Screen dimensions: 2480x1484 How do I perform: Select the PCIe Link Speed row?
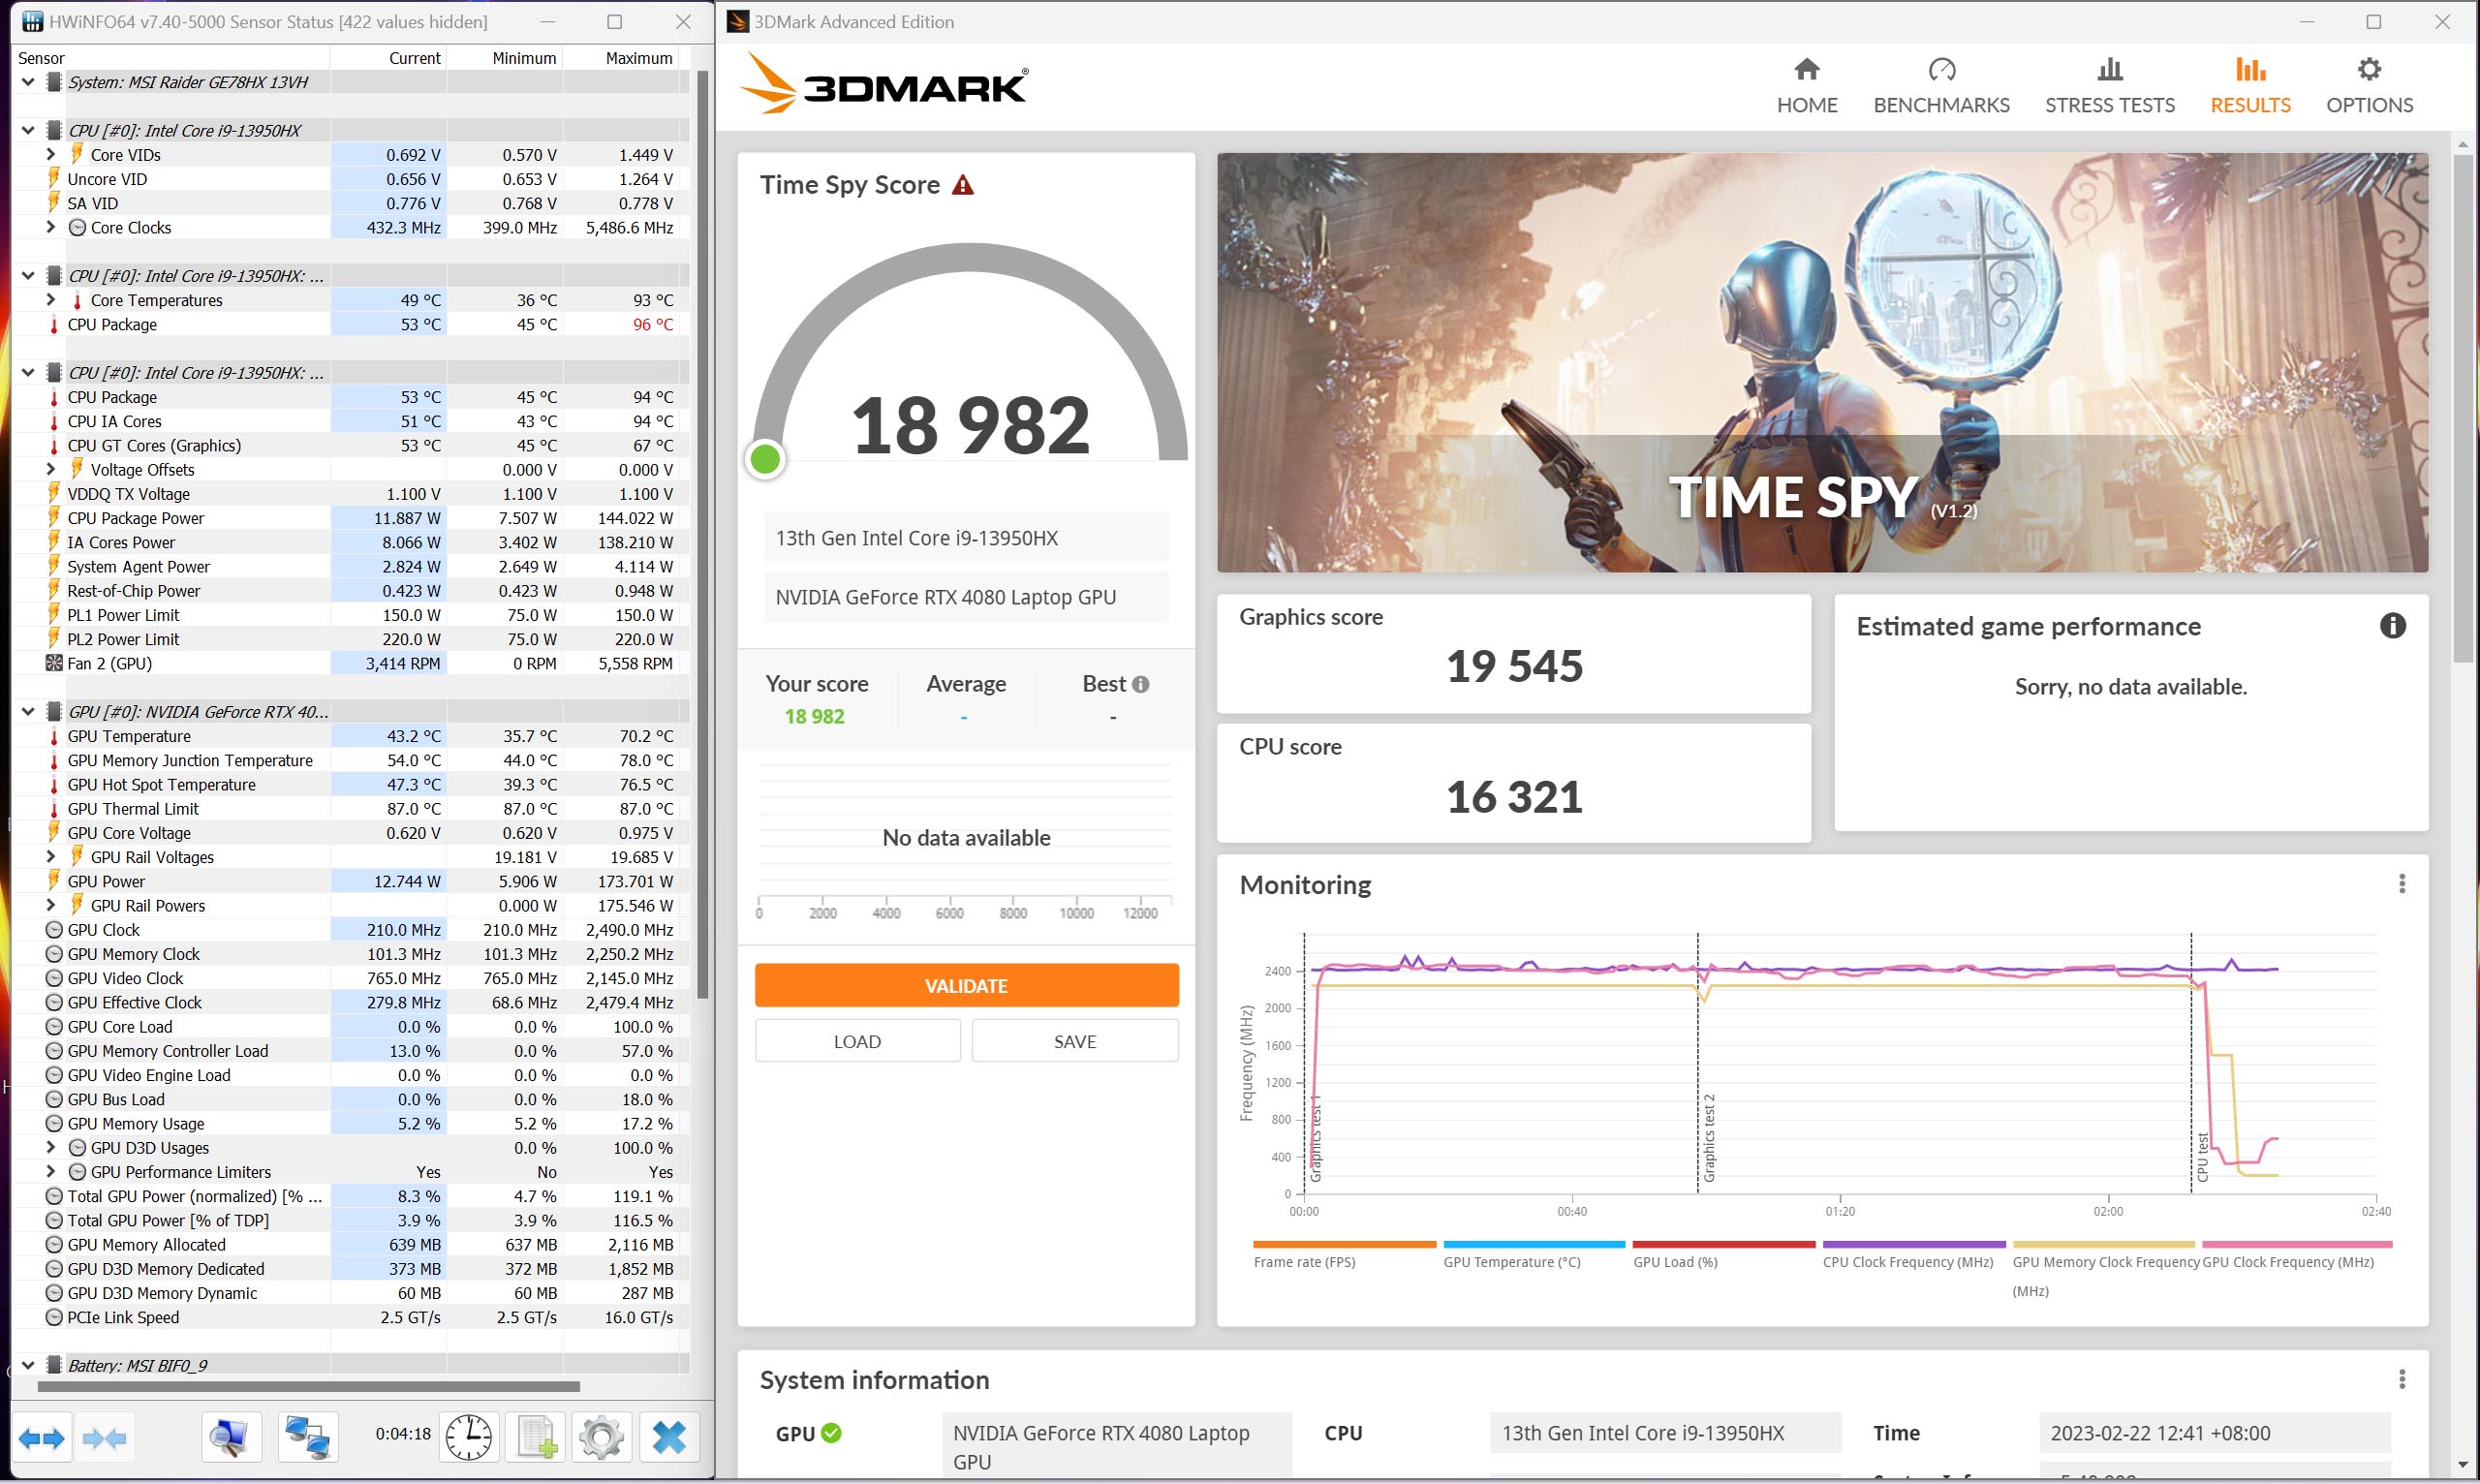350,1317
